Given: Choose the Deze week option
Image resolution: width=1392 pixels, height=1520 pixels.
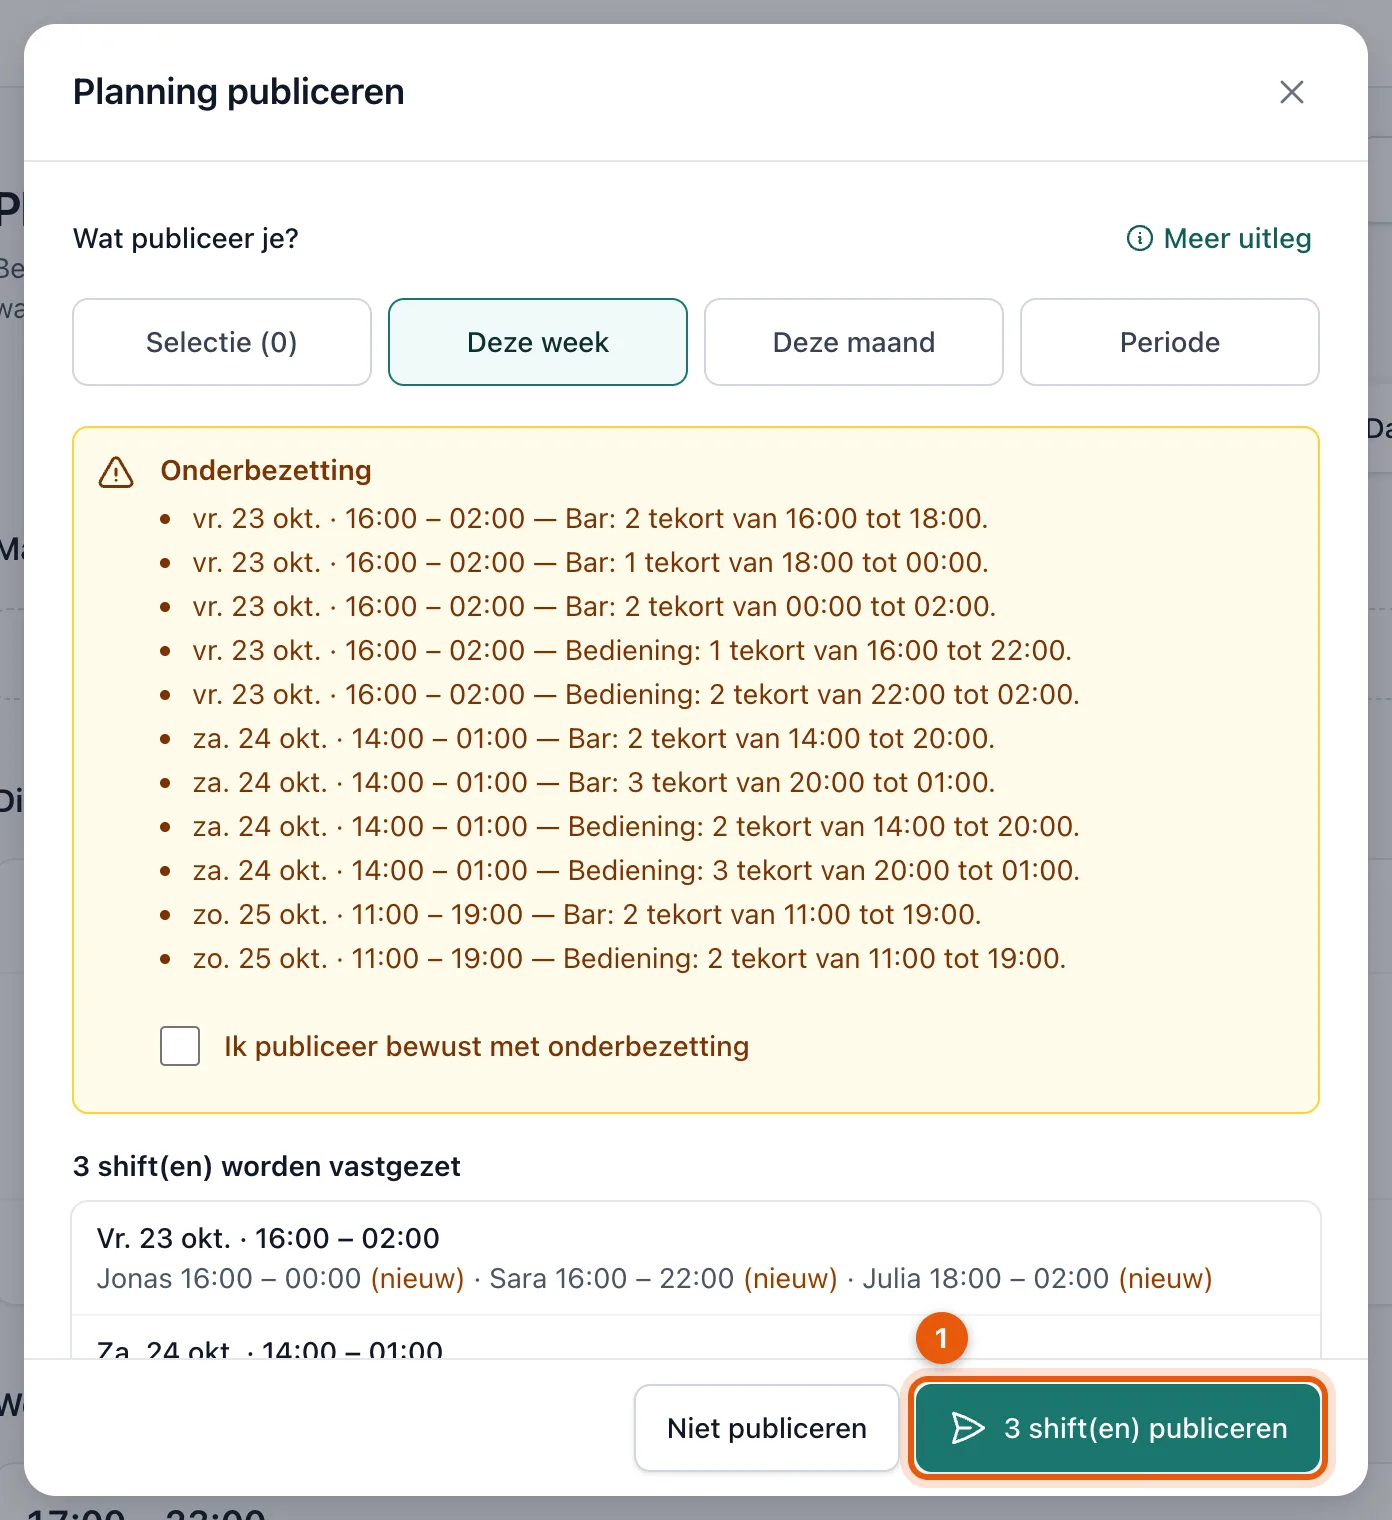Looking at the screenshot, I should pyautogui.click(x=538, y=342).
